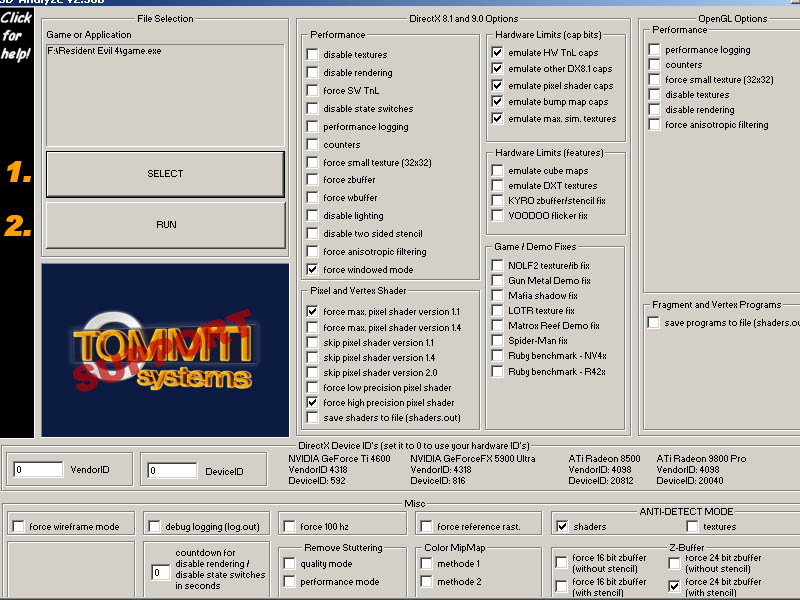This screenshot has width=800, height=600.
Task: Enable the 'KYRO zbuffer/stencil fix'
Action: [497, 201]
